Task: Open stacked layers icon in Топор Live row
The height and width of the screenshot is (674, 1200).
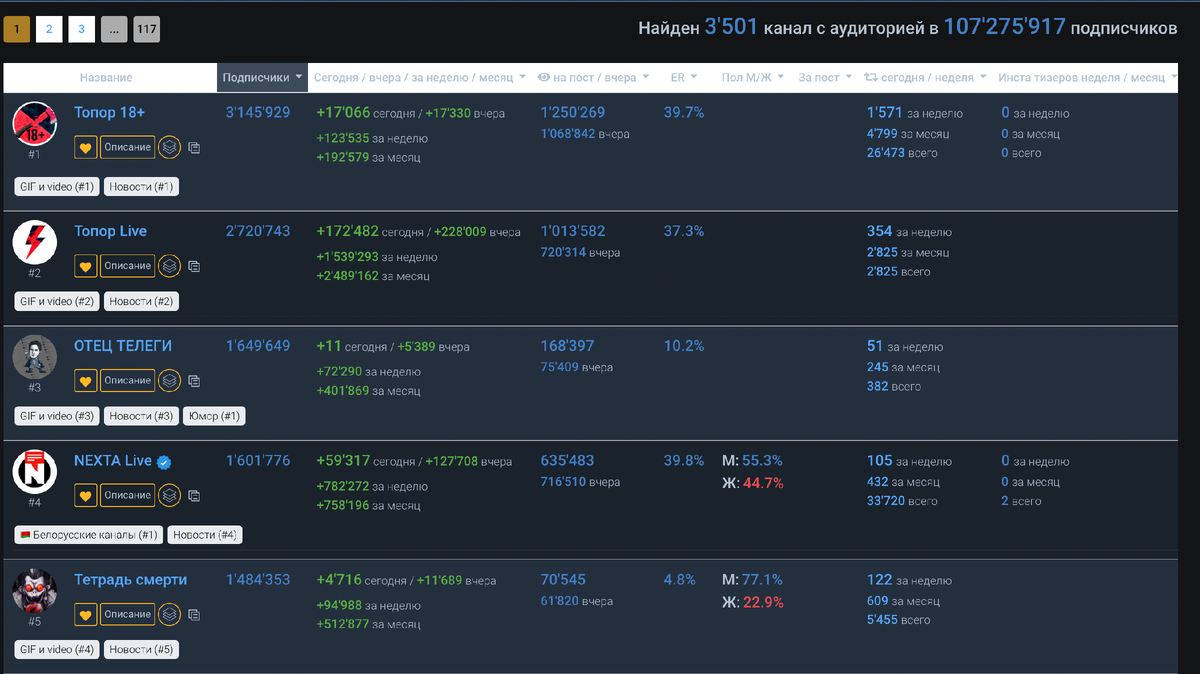Action: [x=170, y=266]
